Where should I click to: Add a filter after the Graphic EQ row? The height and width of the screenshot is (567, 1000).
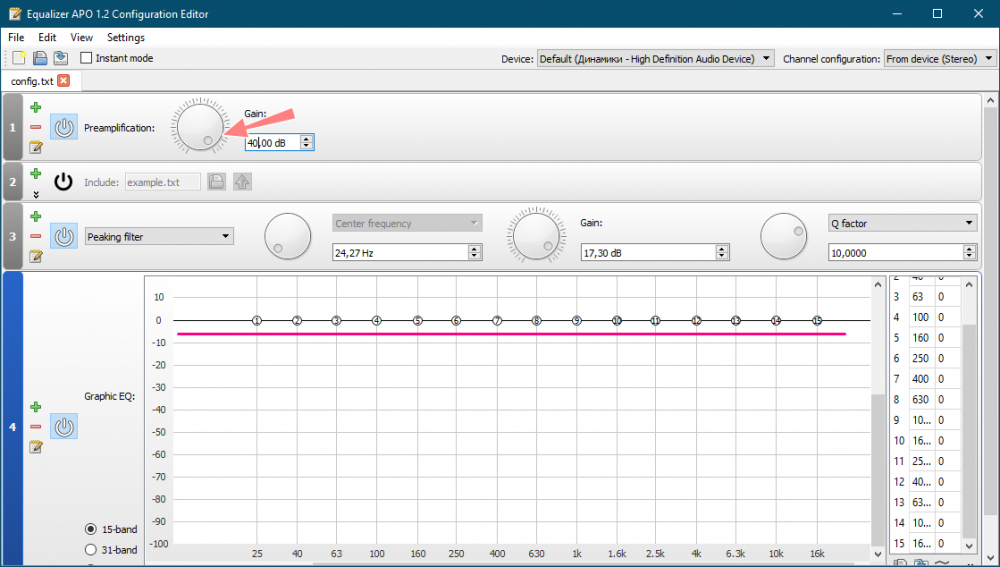36,407
